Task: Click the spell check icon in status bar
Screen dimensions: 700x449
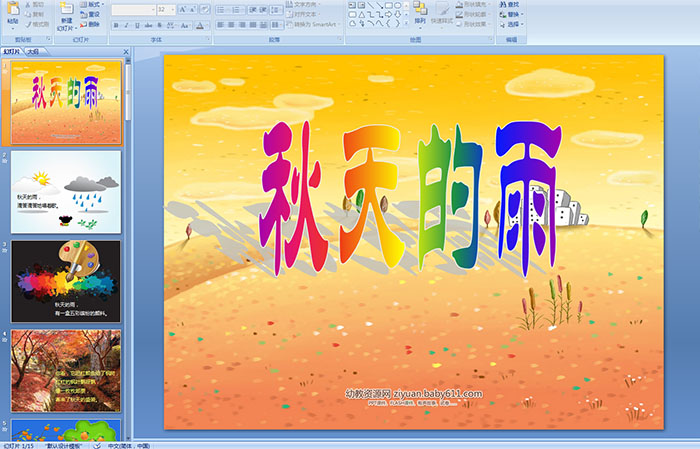Action: click(x=97, y=446)
